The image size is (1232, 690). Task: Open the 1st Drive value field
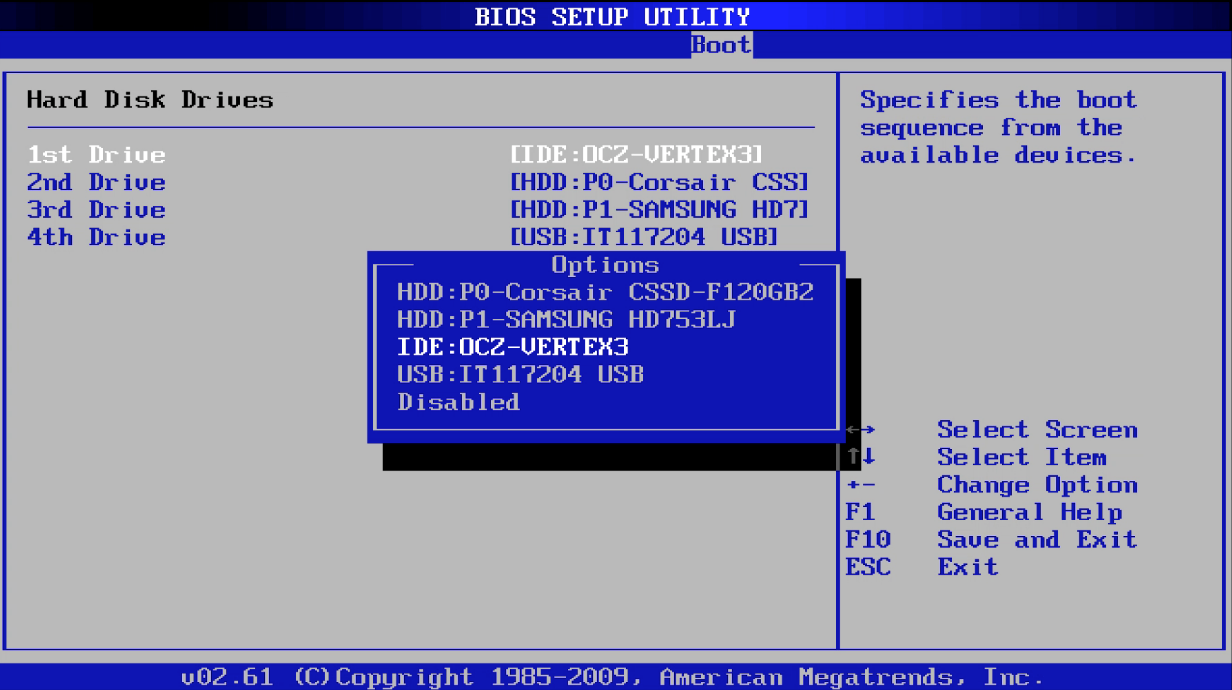(x=637, y=155)
